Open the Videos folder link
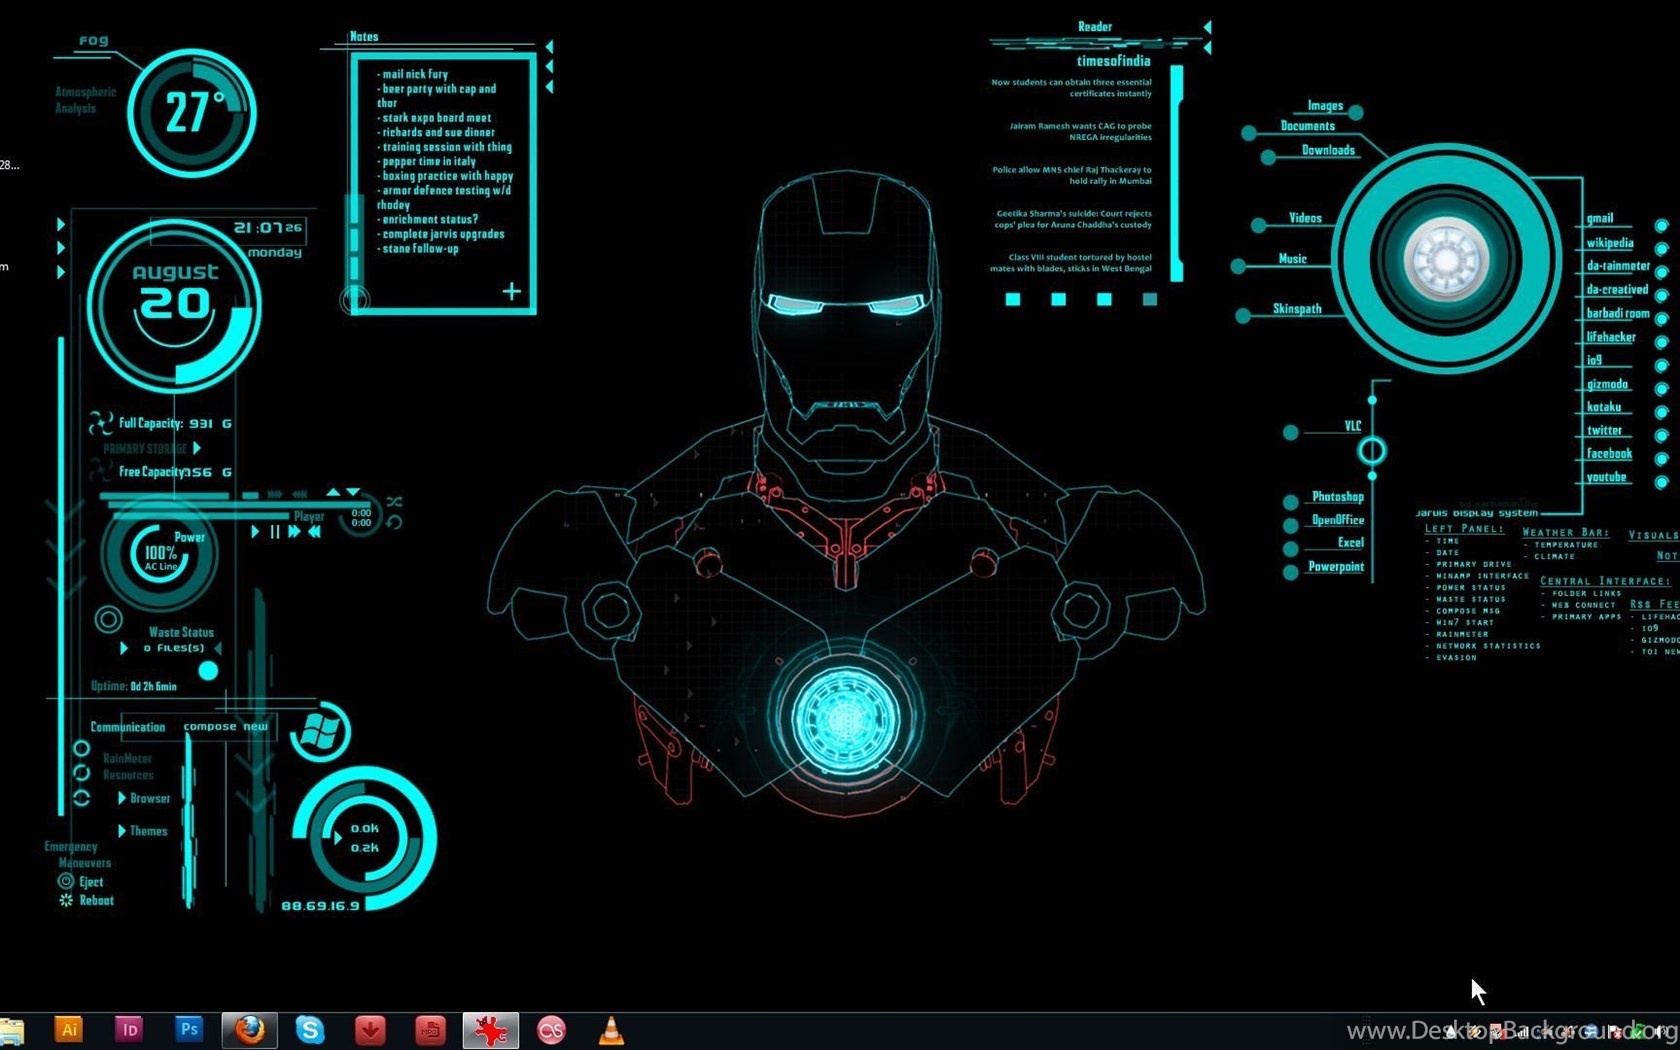The width and height of the screenshot is (1680, 1050). pyautogui.click(x=1305, y=218)
